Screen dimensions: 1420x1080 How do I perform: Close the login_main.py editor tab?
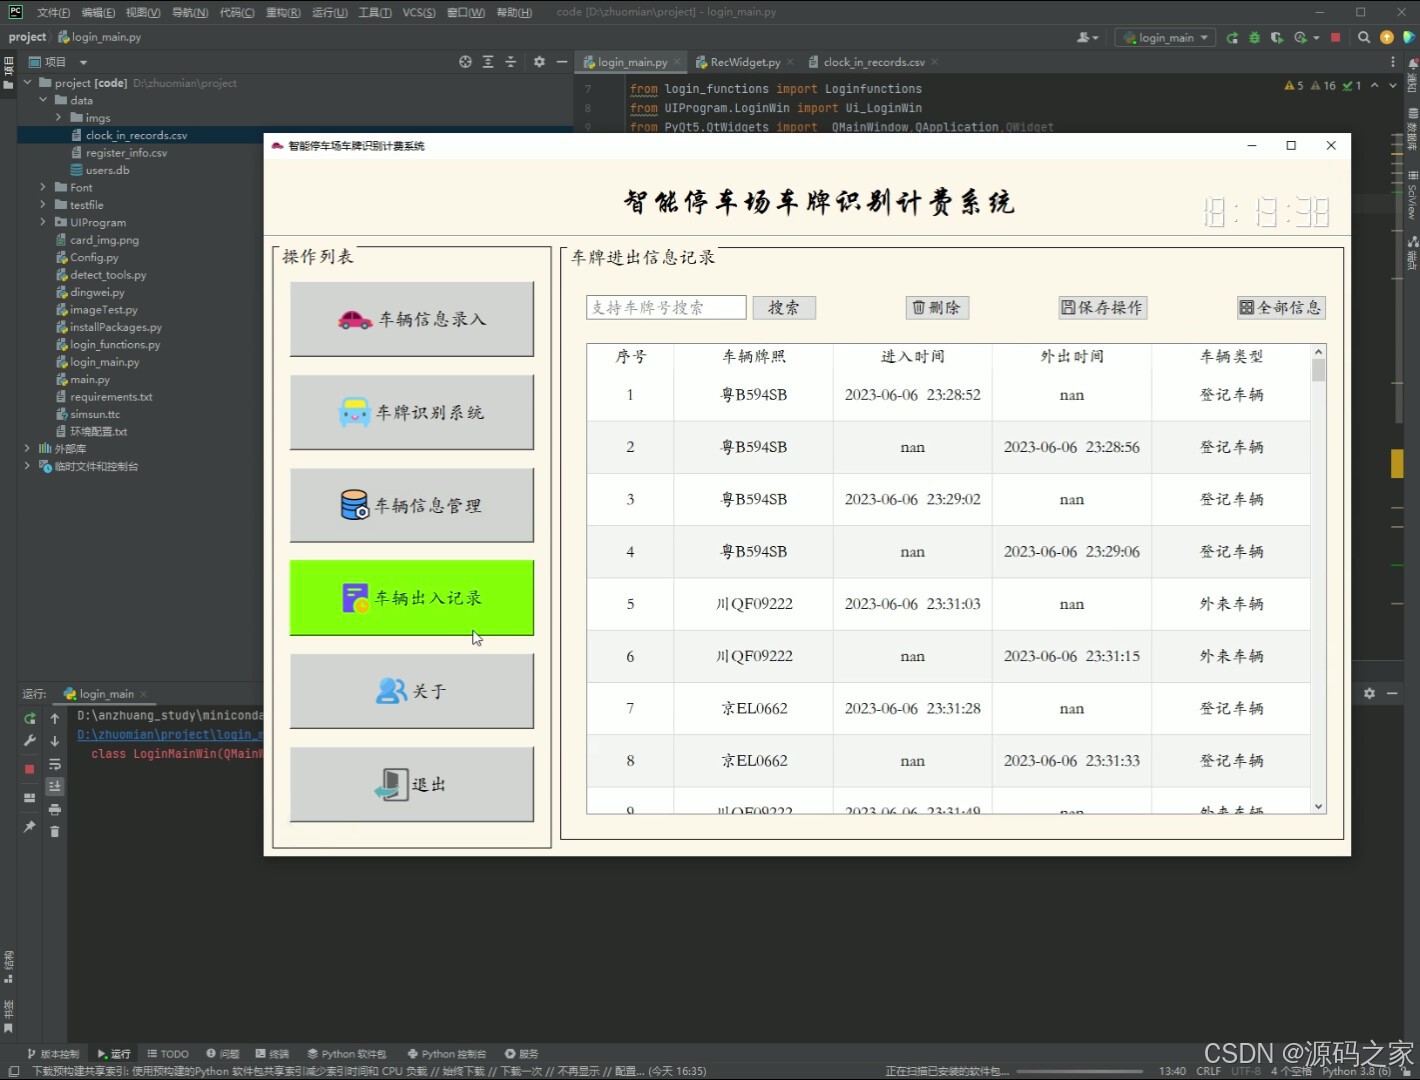point(677,62)
